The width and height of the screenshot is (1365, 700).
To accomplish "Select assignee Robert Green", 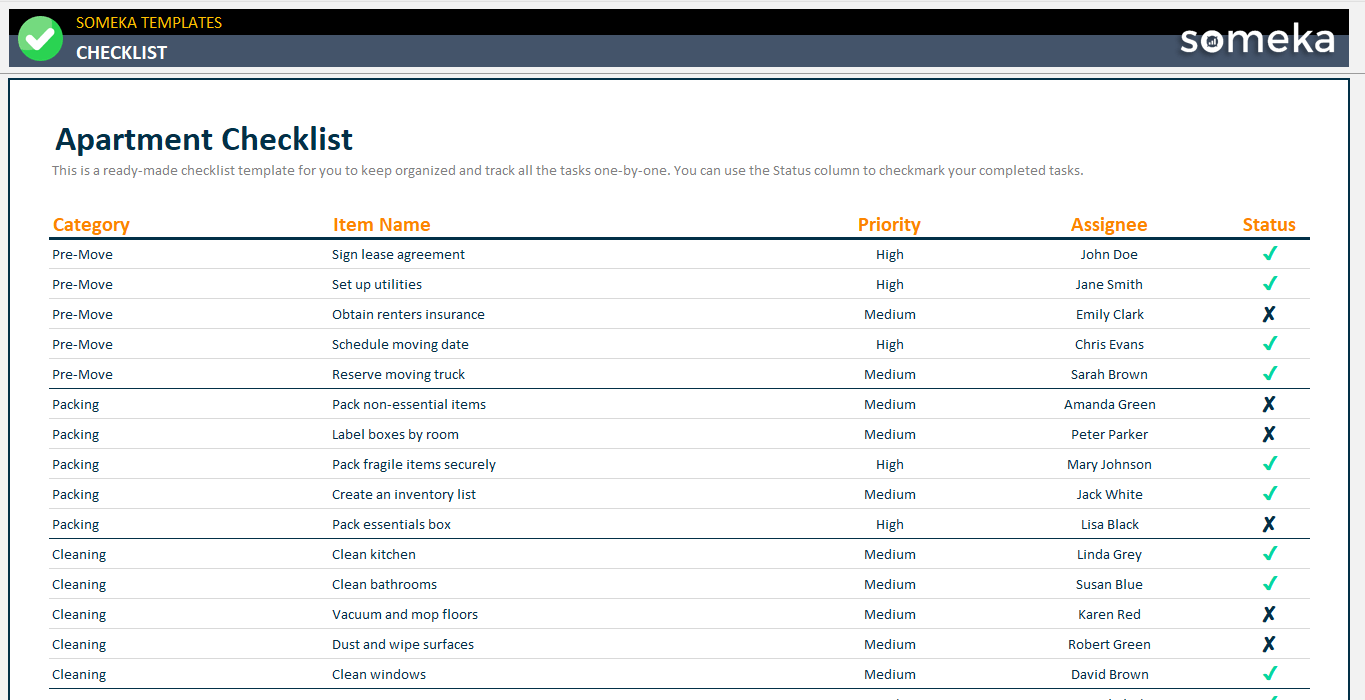I will (1109, 644).
